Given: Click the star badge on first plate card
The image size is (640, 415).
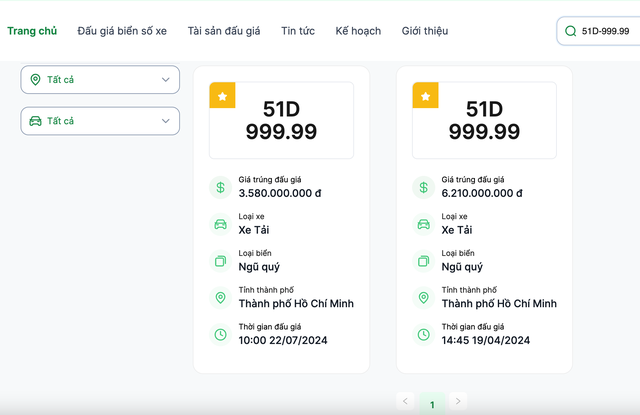Looking at the screenshot, I should (222, 95).
